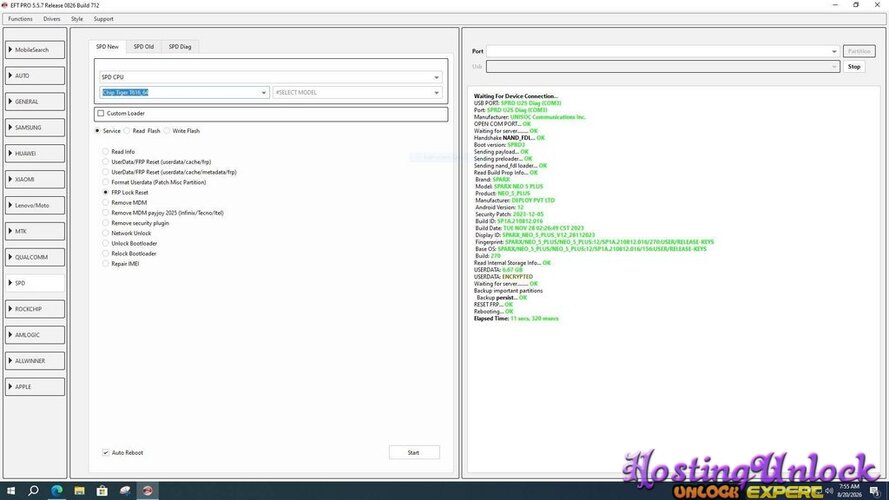Screen dimensions: 889x500
Task: Launch Microsoft Edge from taskbar
Action: click(57, 491)
